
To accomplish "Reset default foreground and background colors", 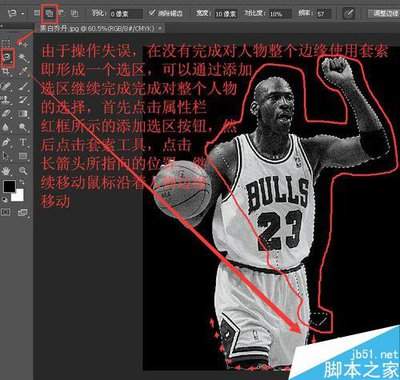I will pos(5,200).
